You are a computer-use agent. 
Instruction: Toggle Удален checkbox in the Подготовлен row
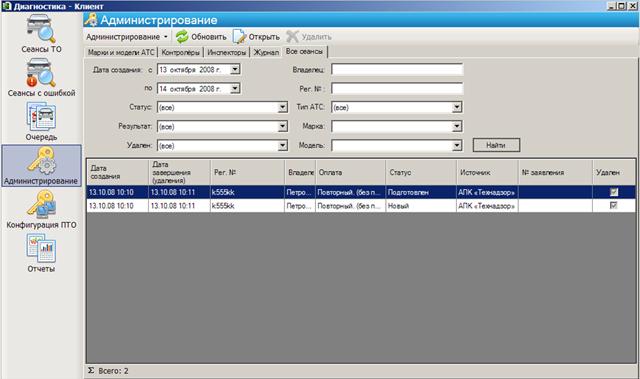pos(613,192)
